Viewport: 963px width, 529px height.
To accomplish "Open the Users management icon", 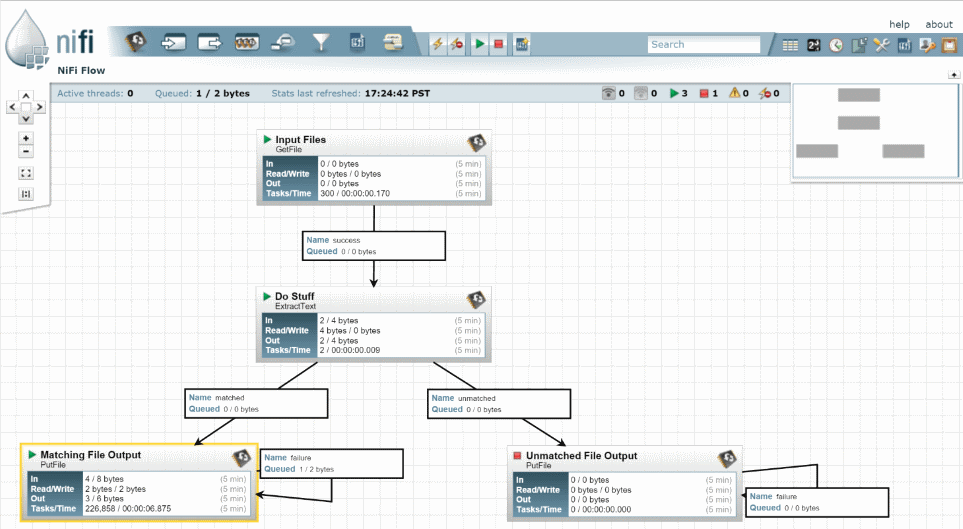I will coord(927,45).
